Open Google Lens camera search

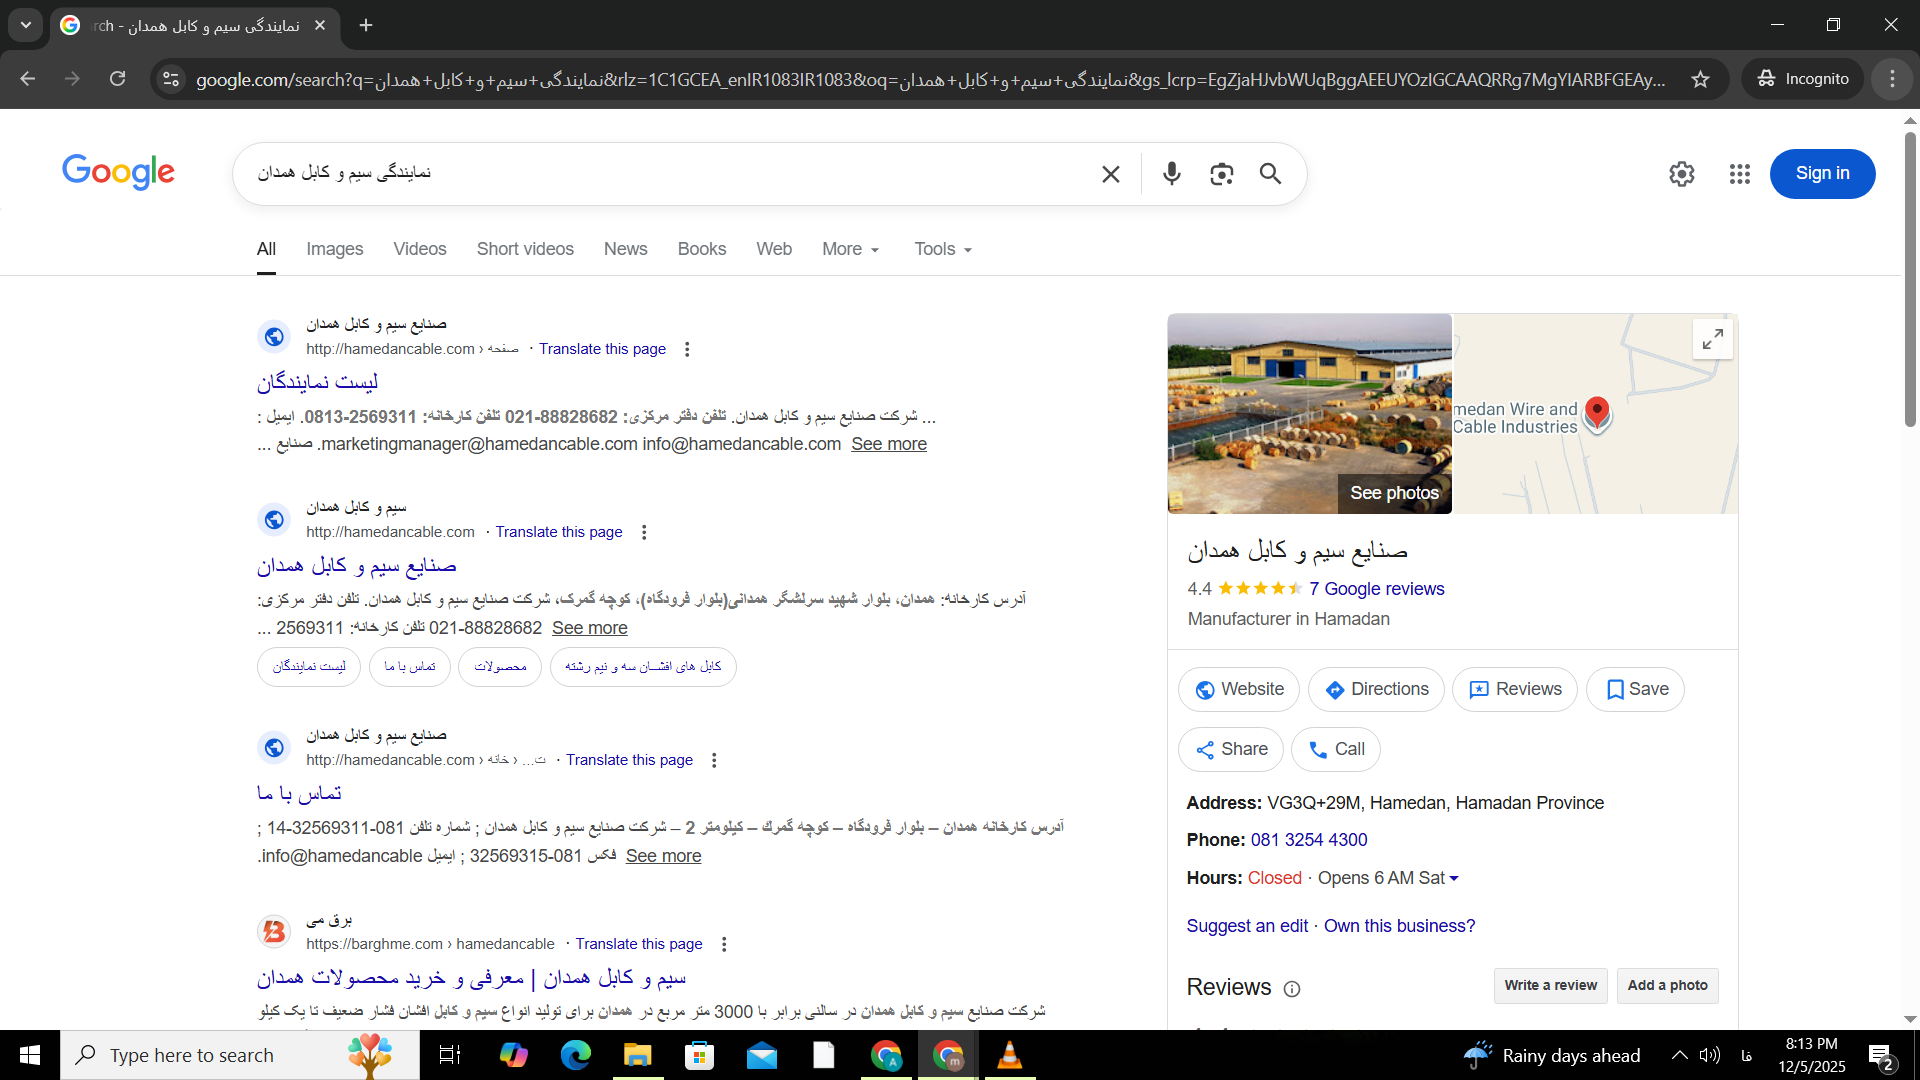click(x=1220, y=173)
